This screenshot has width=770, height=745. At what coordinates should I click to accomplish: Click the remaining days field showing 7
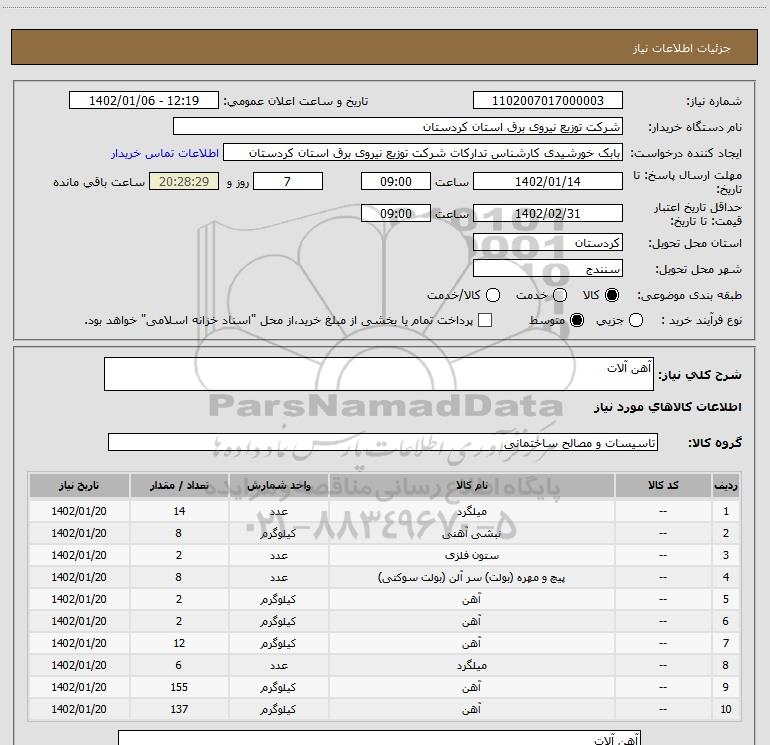pyautogui.click(x=288, y=182)
